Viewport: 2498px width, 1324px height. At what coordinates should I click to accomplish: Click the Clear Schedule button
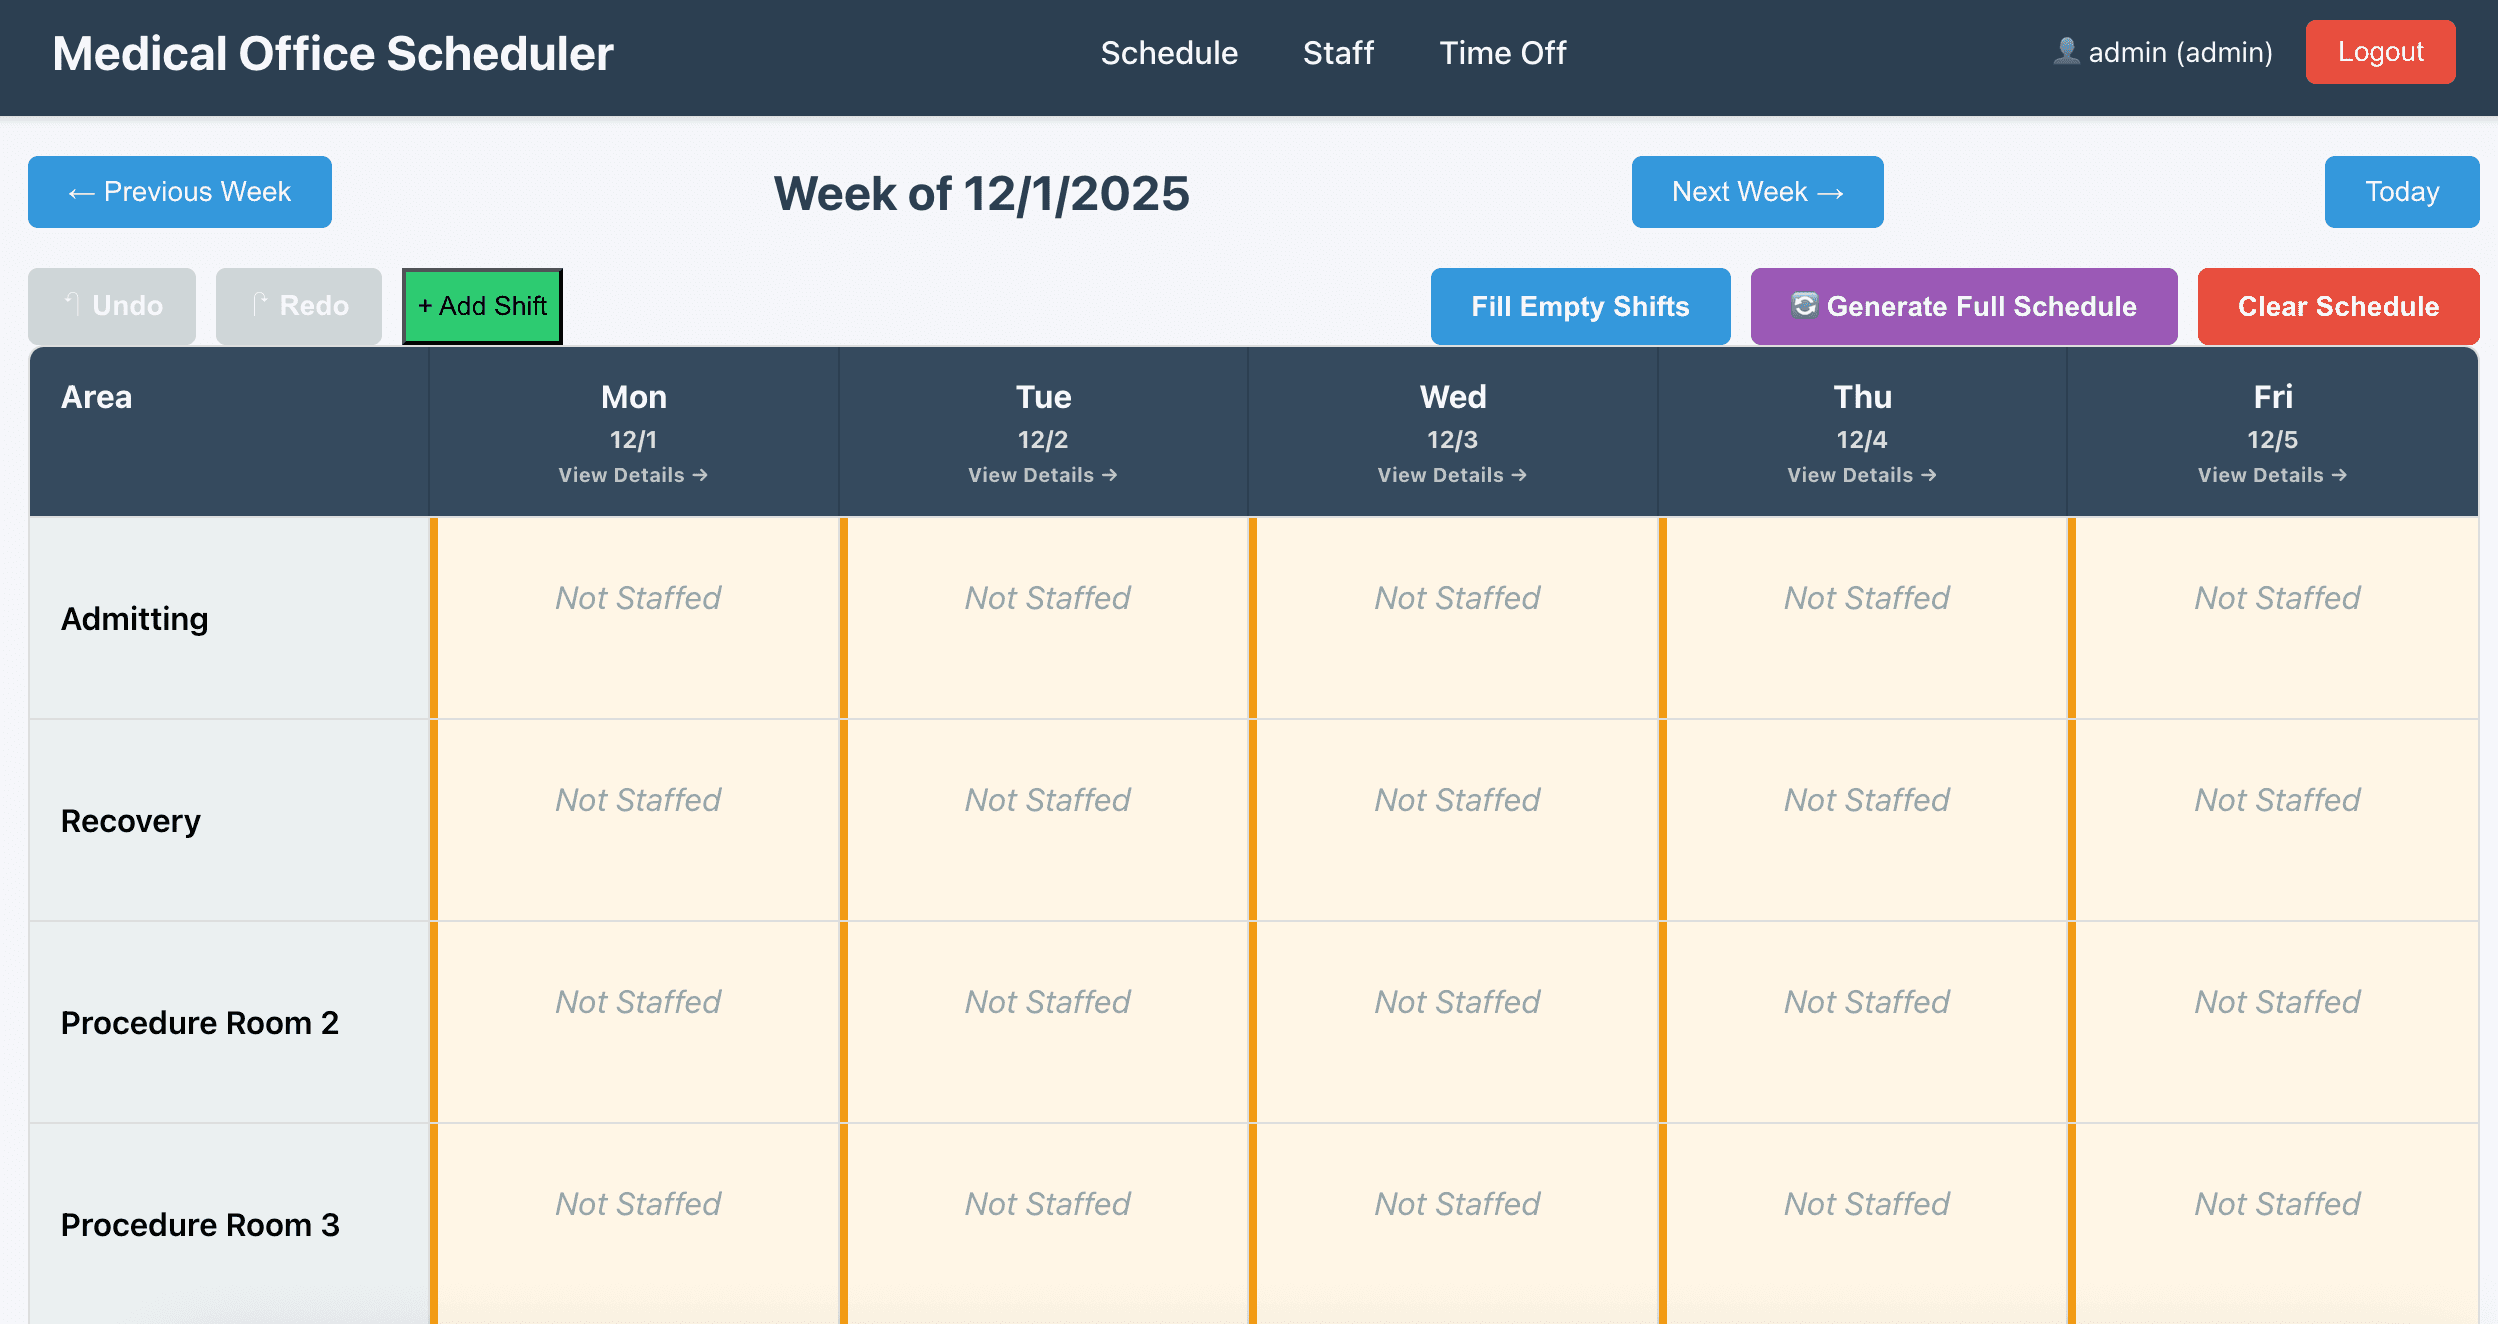tap(2338, 306)
